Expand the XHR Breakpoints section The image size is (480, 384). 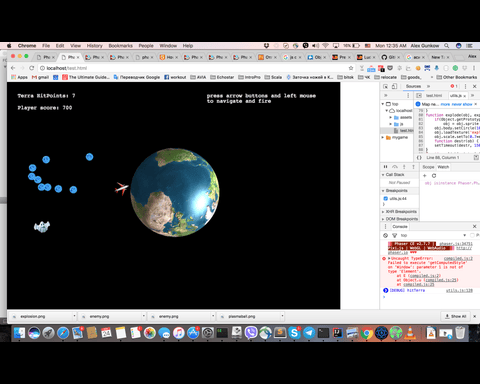pos(383,212)
